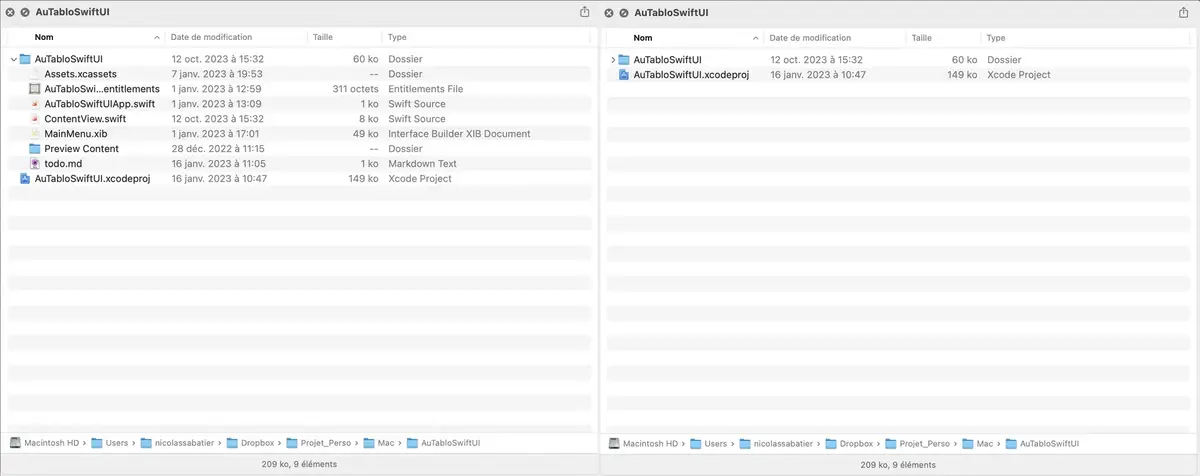
Task: Select the xcodeproj icon in right window
Action: coord(624,75)
